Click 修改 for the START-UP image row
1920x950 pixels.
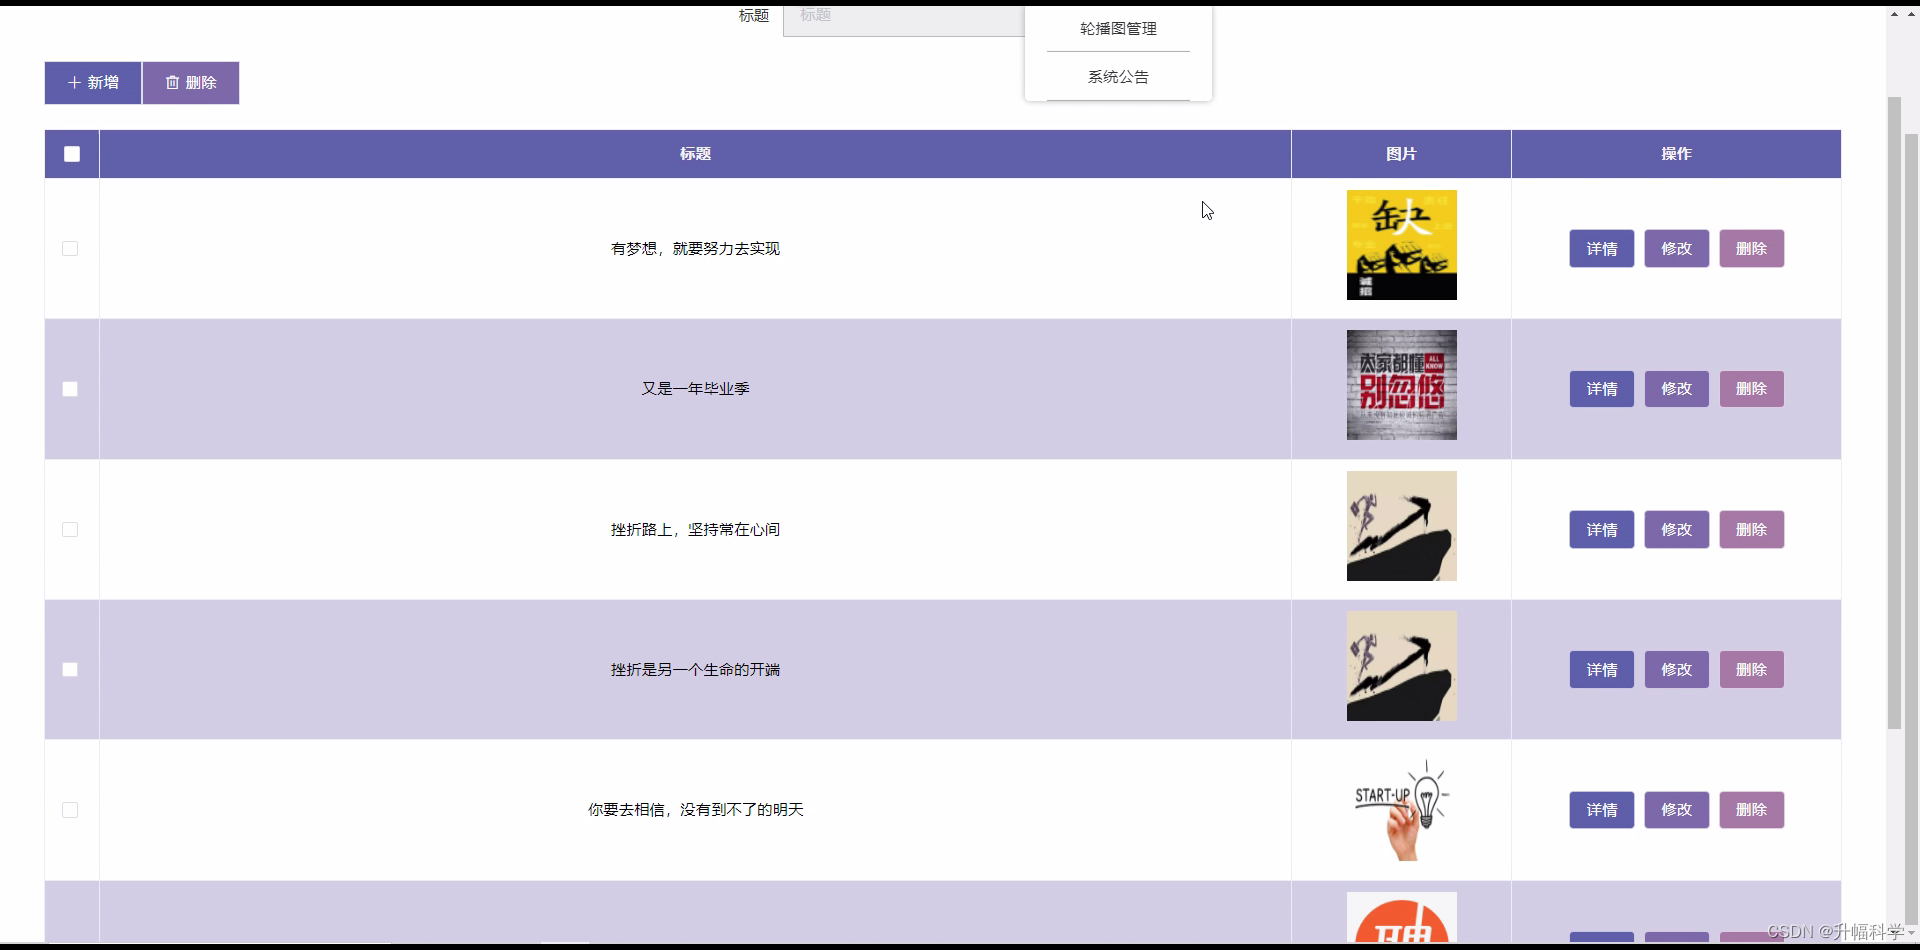point(1676,810)
